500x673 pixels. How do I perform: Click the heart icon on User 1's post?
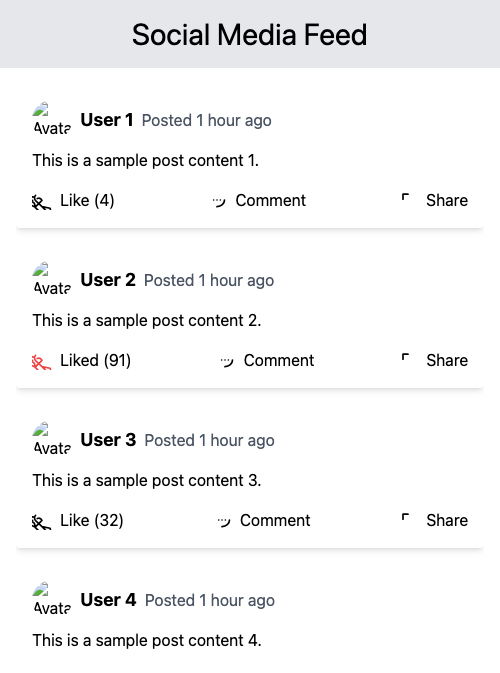click(42, 201)
